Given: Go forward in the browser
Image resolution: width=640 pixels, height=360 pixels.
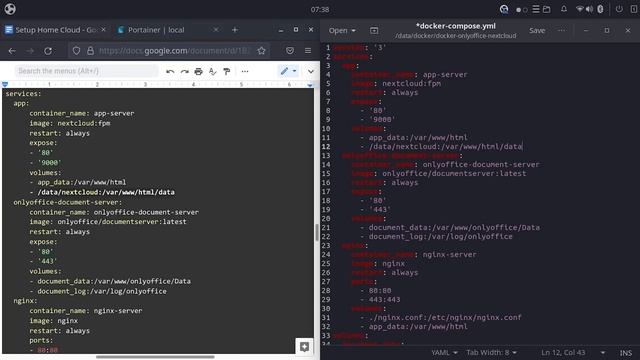Looking at the screenshot, I should pos(30,51).
